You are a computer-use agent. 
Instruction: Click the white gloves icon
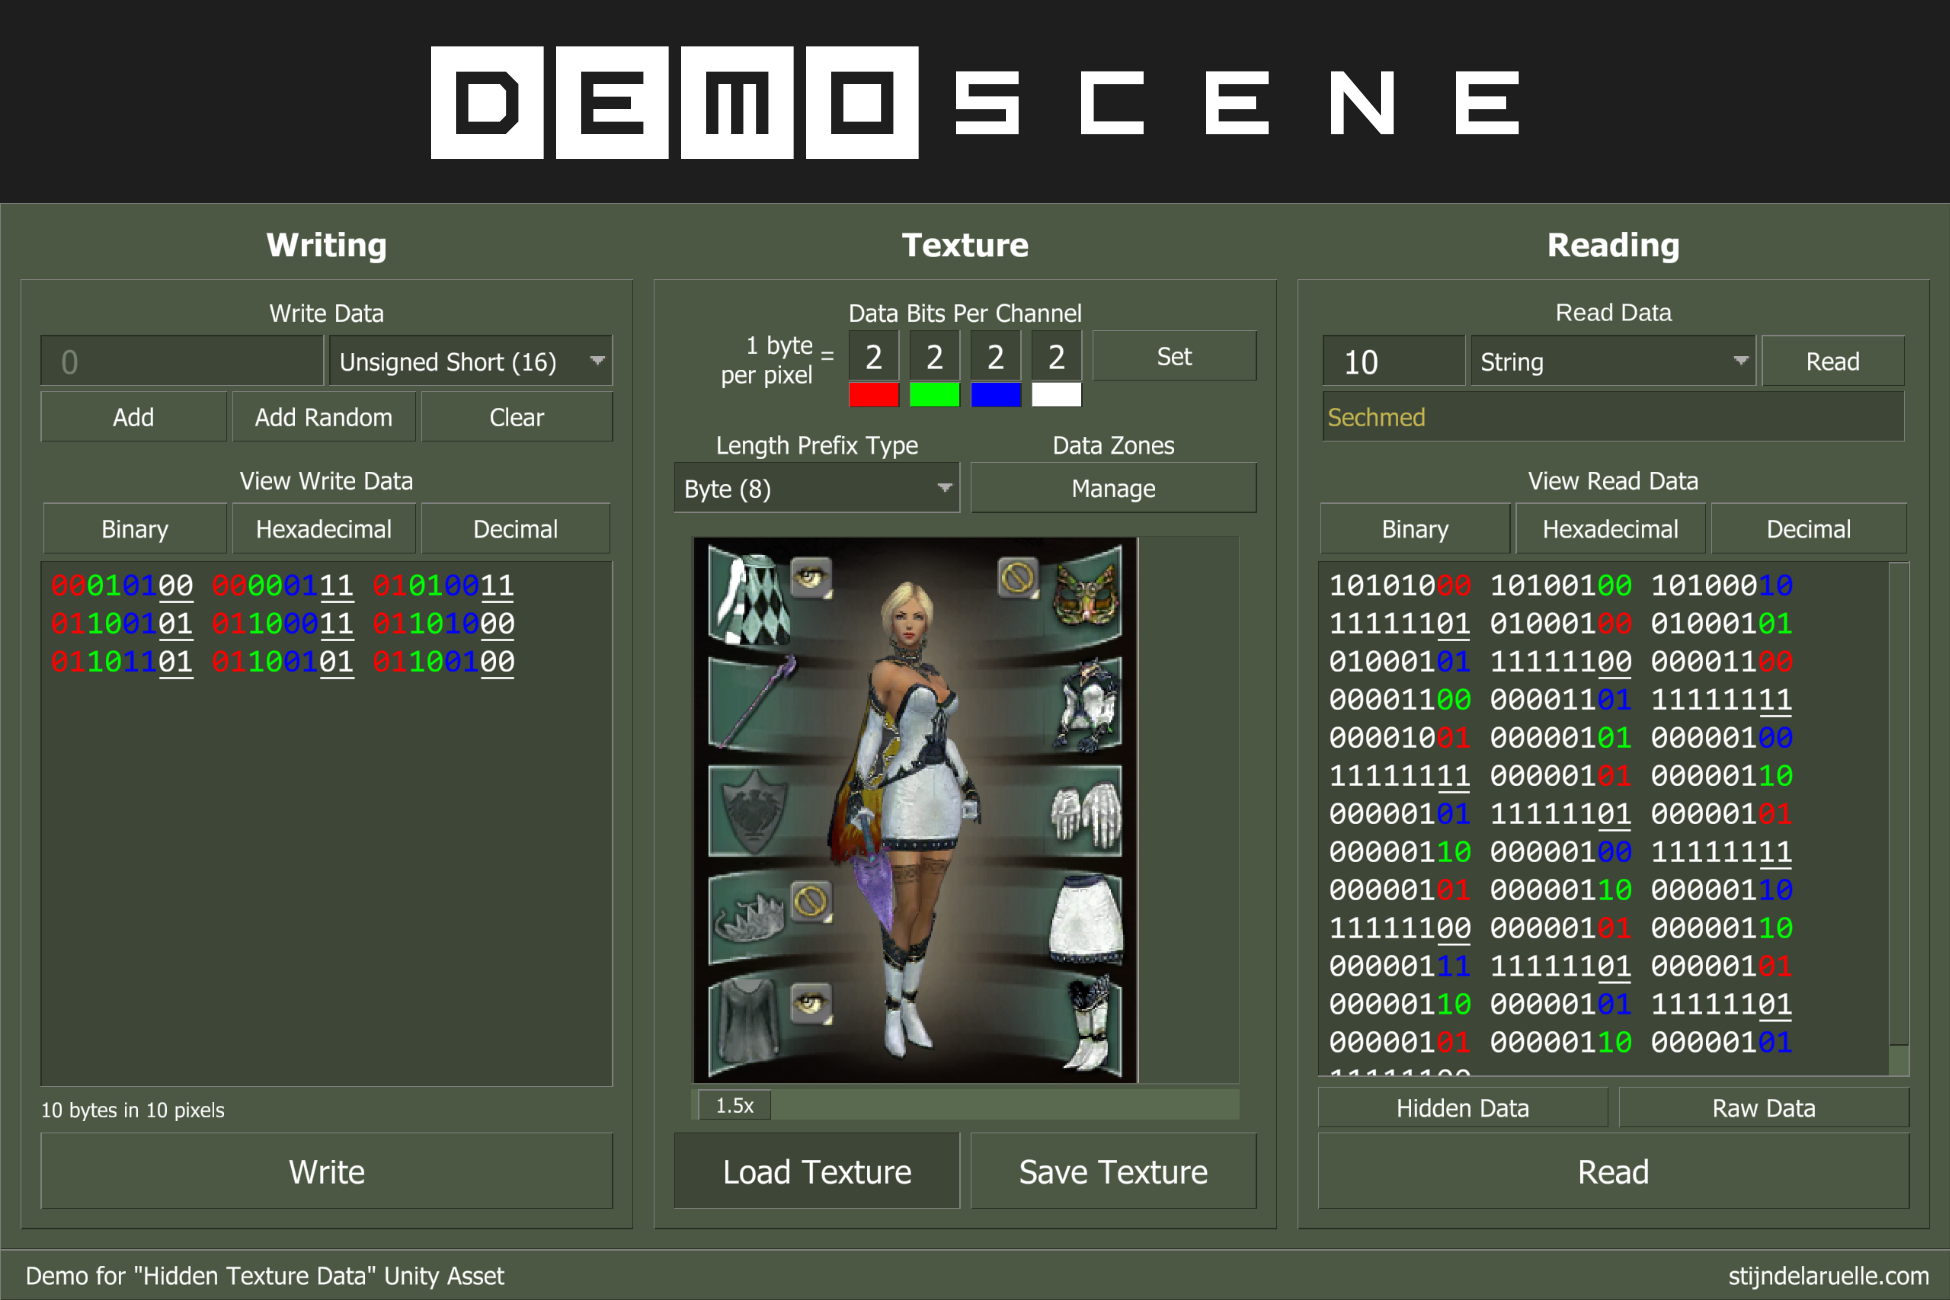pos(1087,817)
